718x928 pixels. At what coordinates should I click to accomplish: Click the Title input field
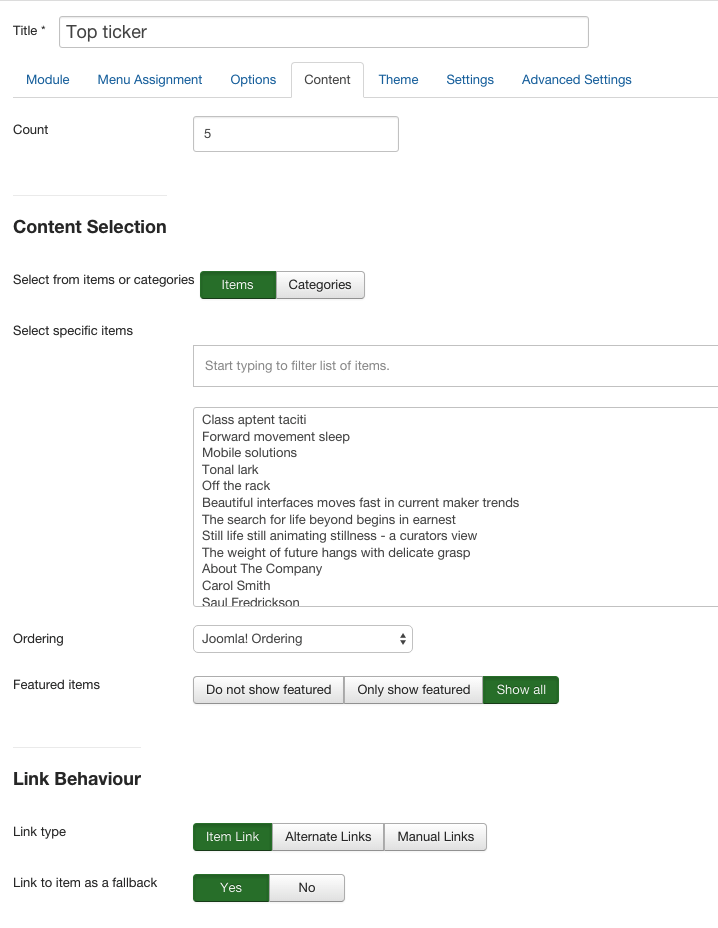point(324,32)
